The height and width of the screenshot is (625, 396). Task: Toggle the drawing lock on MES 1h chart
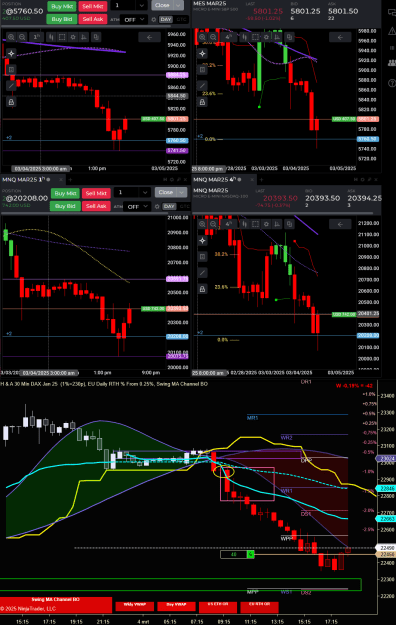click(11, 102)
